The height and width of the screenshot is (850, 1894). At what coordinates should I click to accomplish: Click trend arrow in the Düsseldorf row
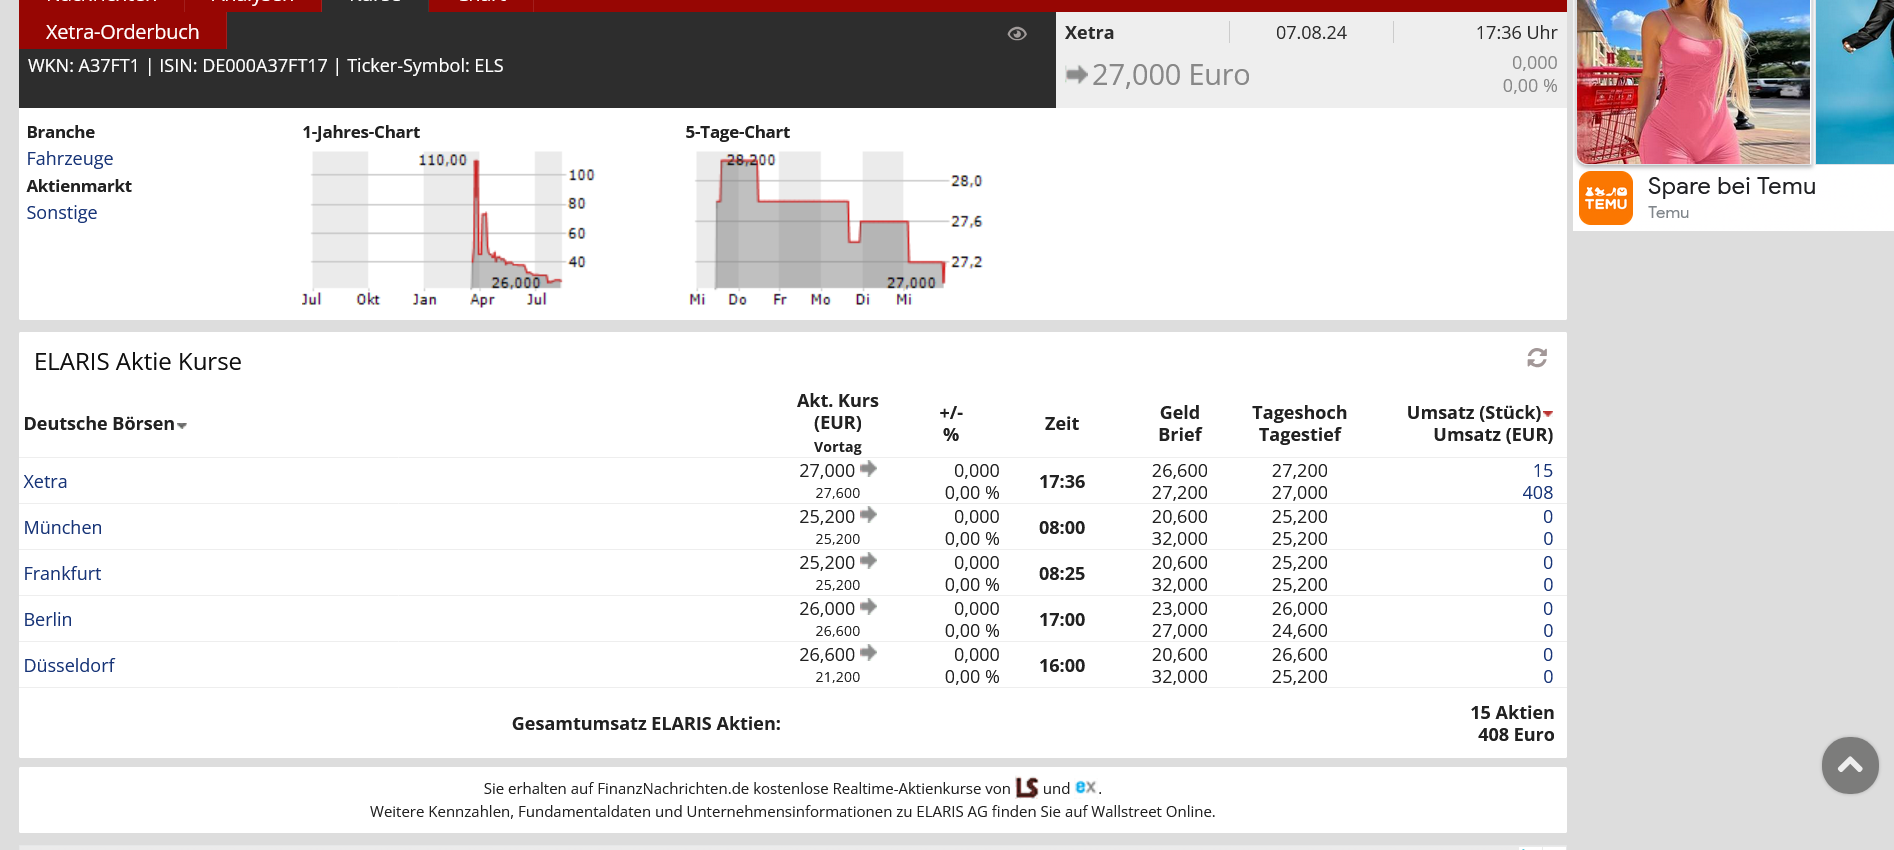coord(868,653)
